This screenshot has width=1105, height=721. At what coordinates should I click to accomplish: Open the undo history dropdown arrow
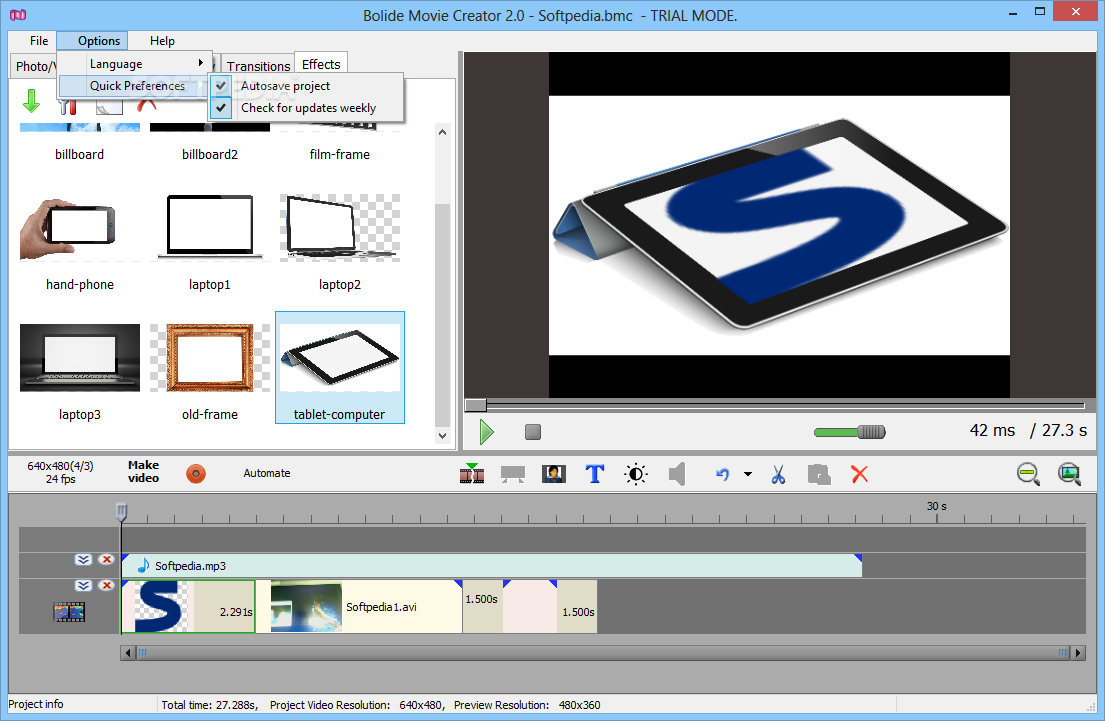click(748, 474)
